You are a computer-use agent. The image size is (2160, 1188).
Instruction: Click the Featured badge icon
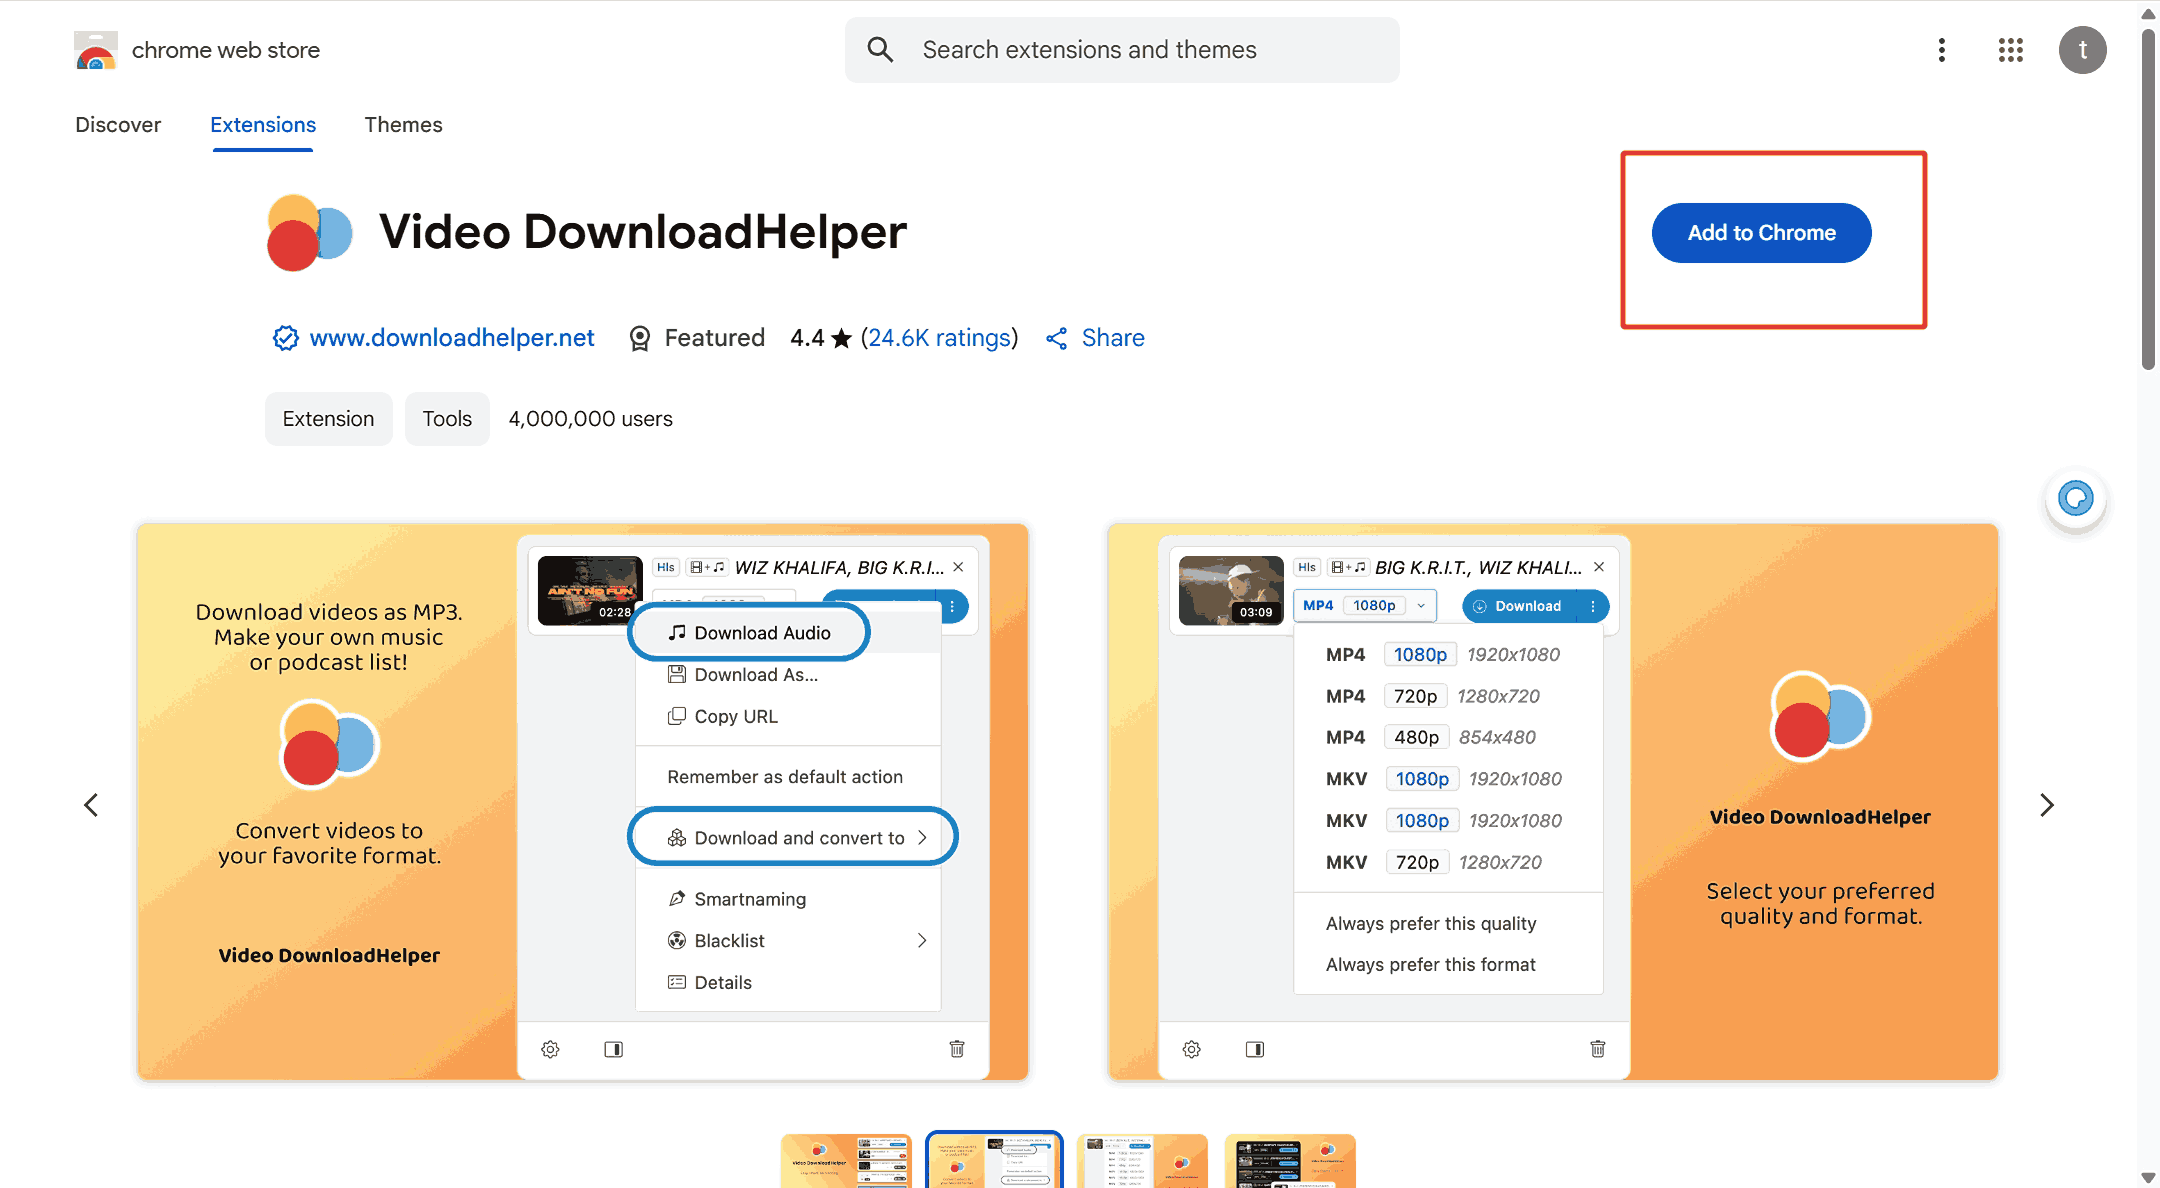pos(640,338)
